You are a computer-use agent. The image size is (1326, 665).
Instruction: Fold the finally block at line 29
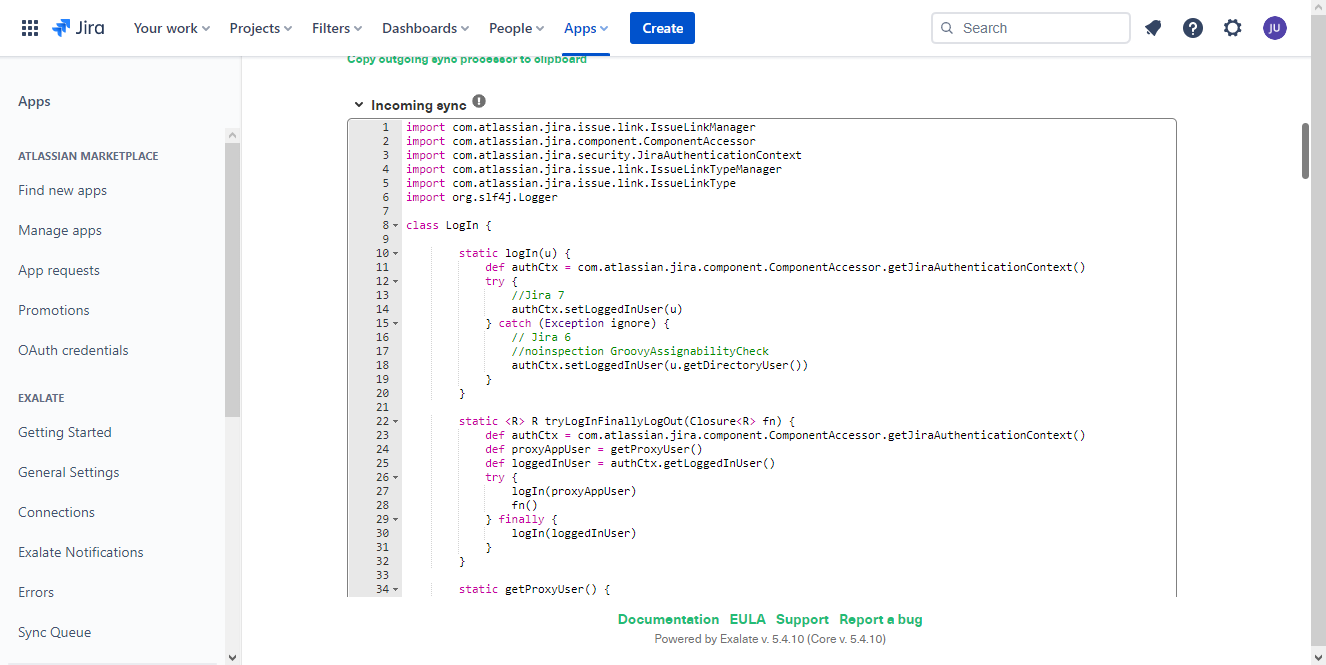point(396,520)
